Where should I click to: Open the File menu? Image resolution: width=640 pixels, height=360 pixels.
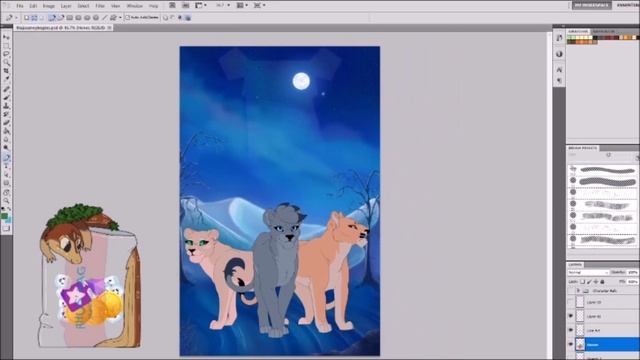tap(20, 6)
